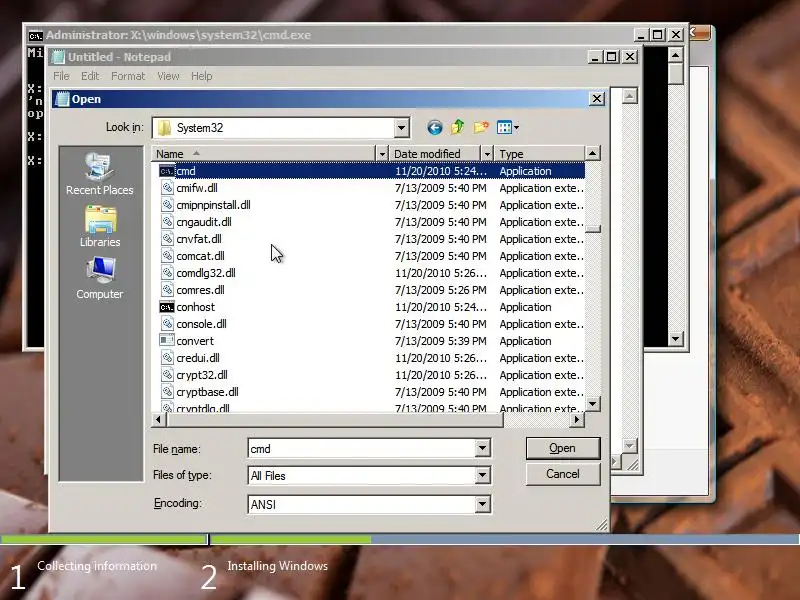Click the convert application icon
Screen dimensions: 800x600
167,340
